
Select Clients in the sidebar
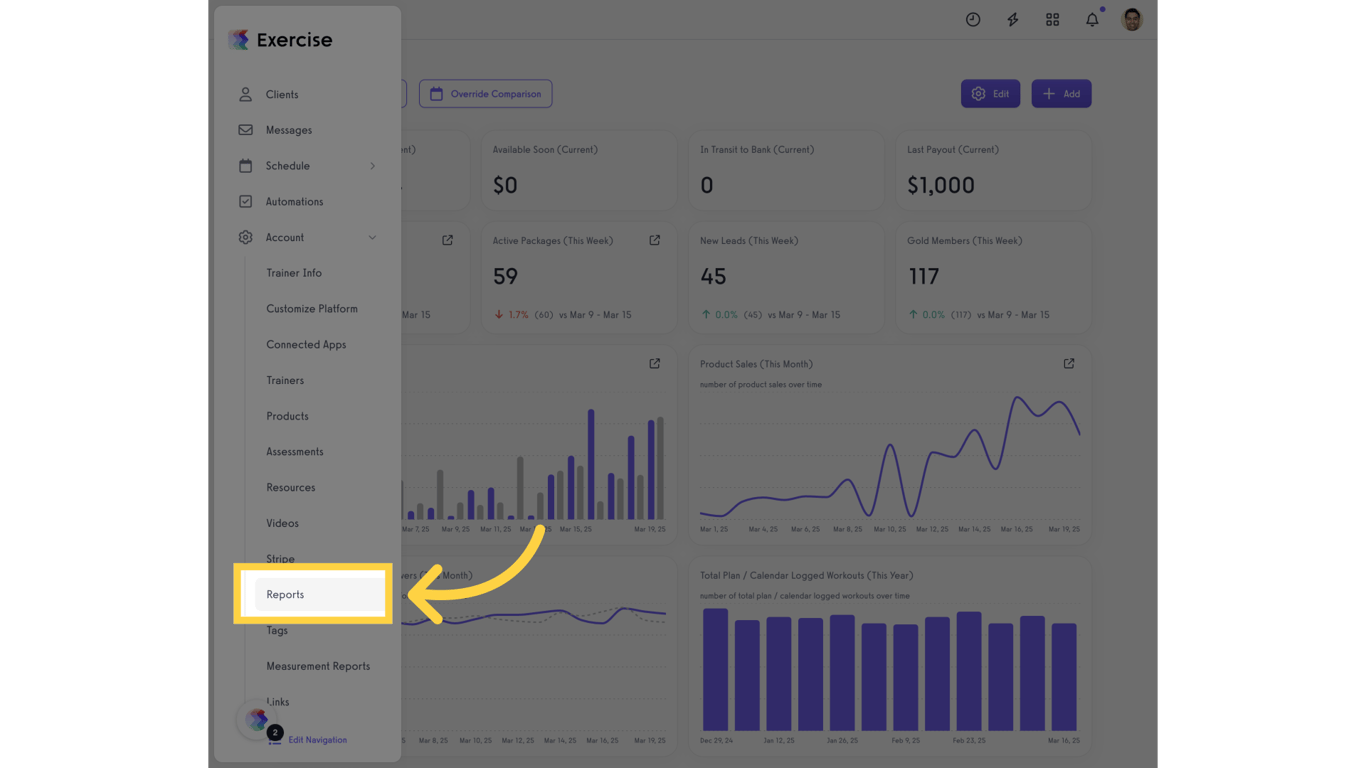tap(282, 95)
